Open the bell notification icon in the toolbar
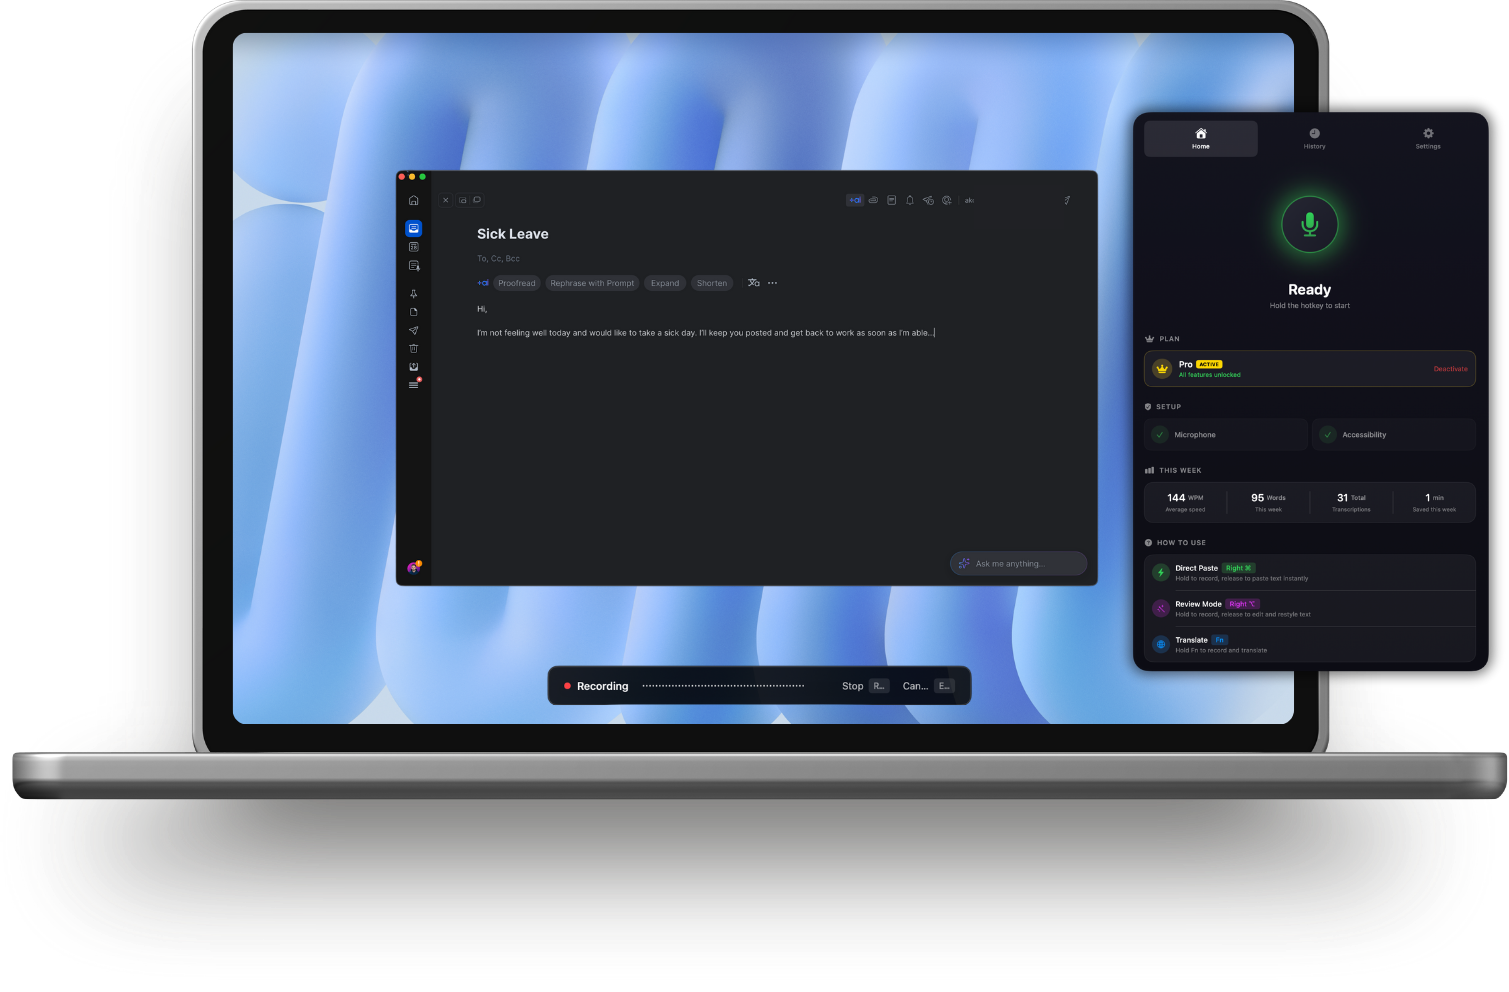 [910, 200]
